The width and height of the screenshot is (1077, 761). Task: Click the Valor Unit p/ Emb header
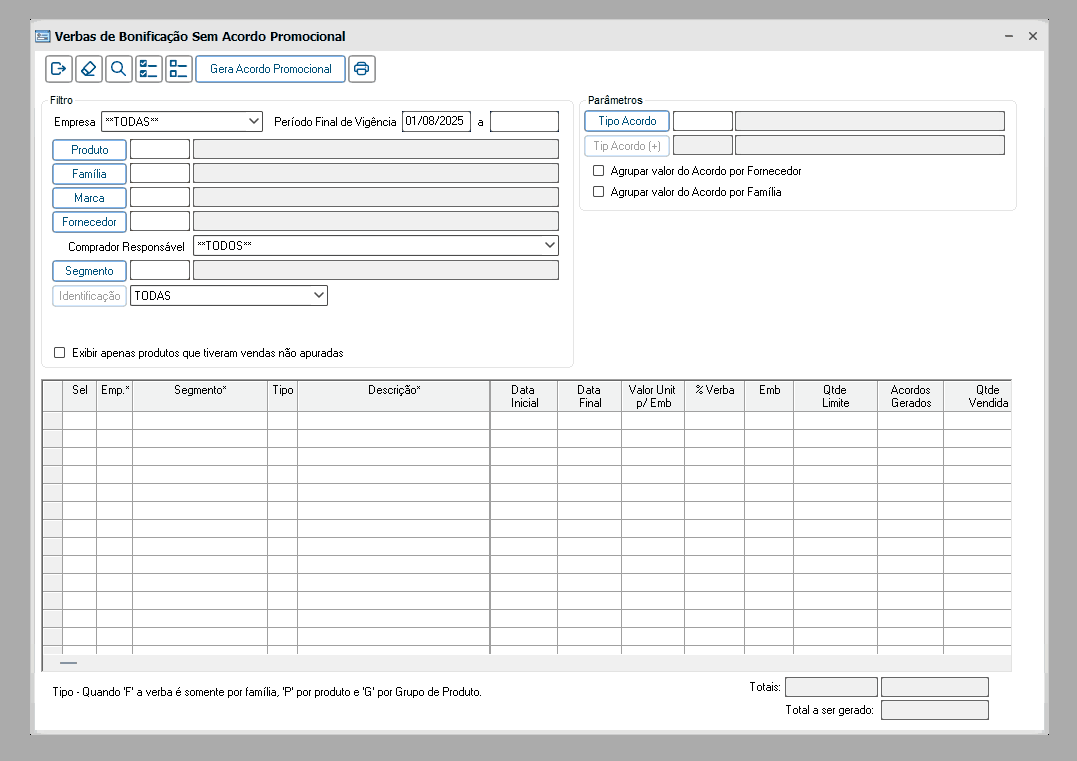(653, 396)
